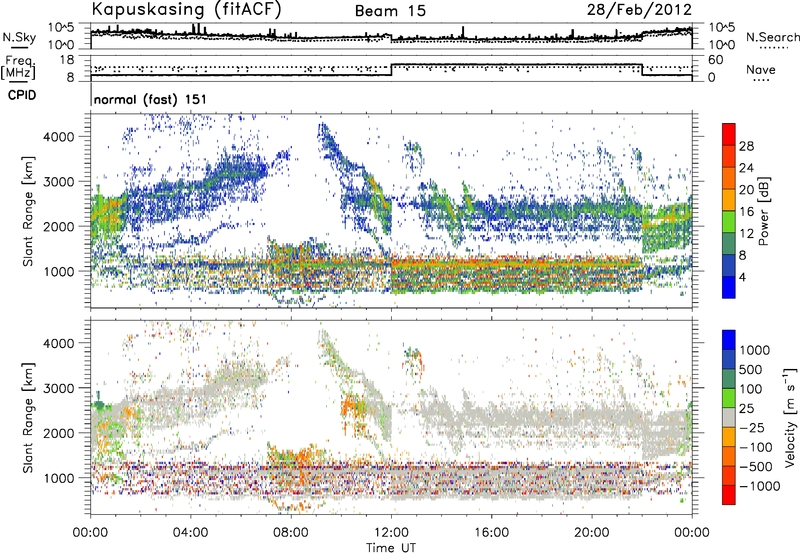Screen dimensions: 800x554
Task: Click the 'CPID' row label
Action: (22, 95)
